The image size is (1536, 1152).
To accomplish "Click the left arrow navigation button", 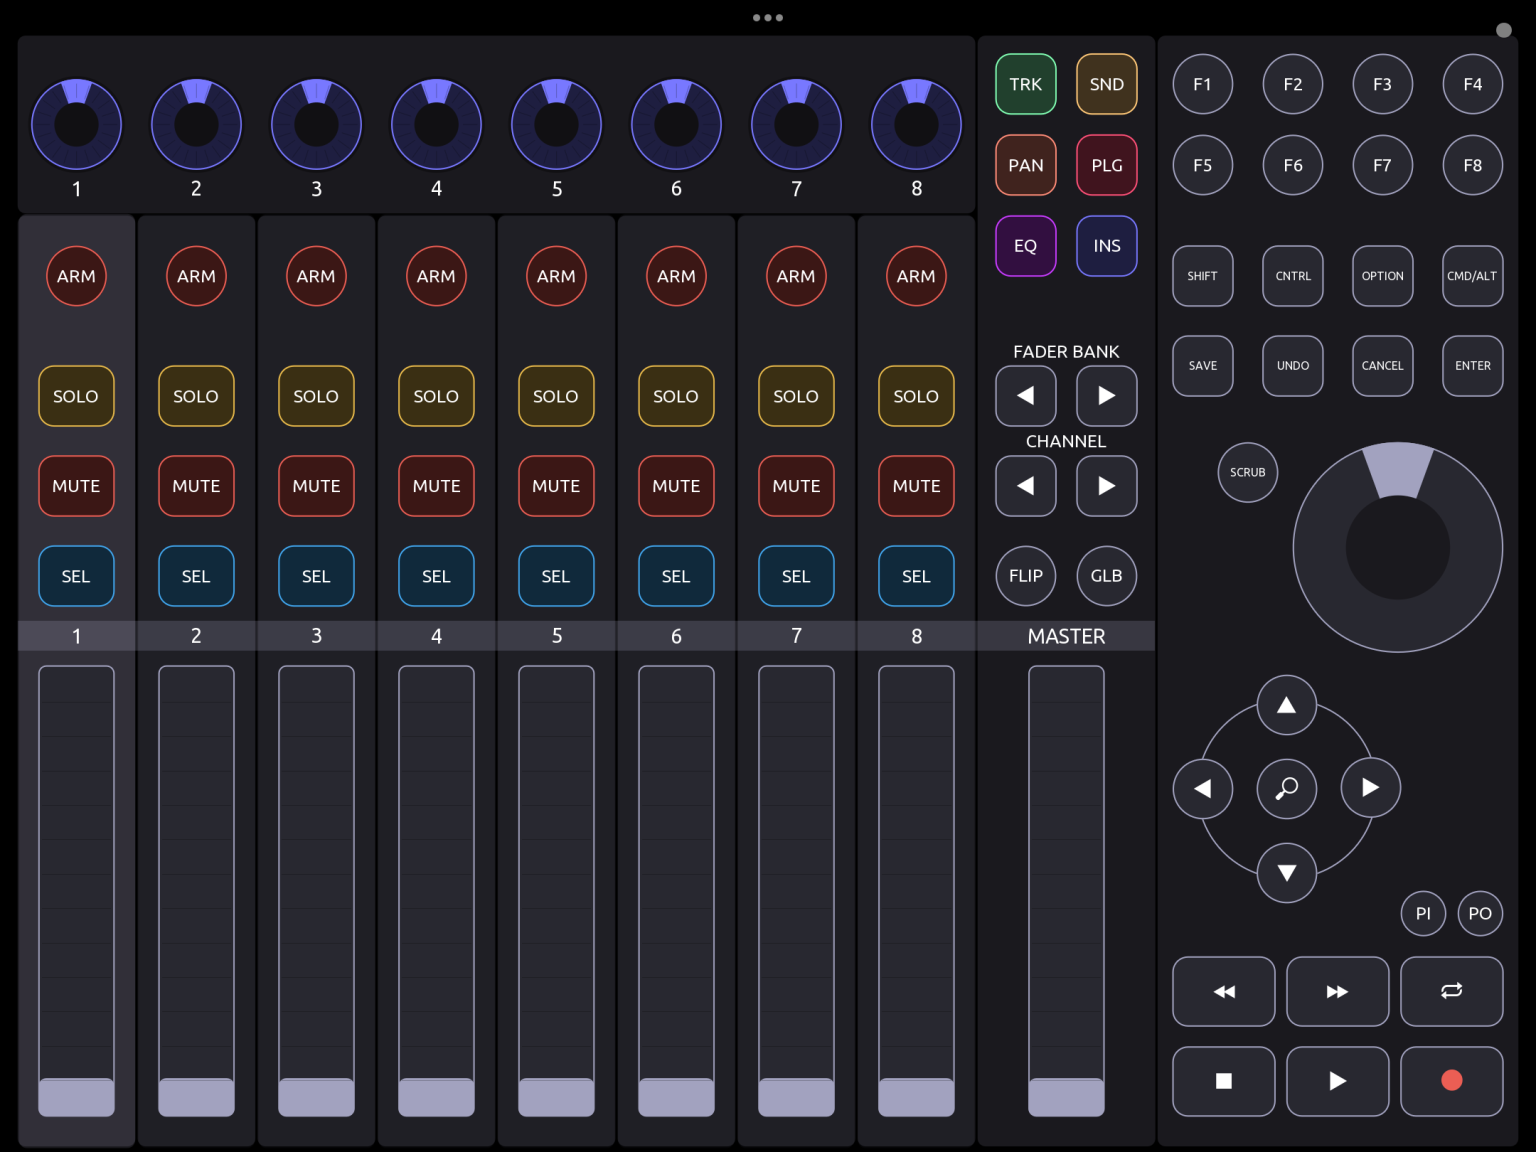I will pyautogui.click(x=1202, y=788).
